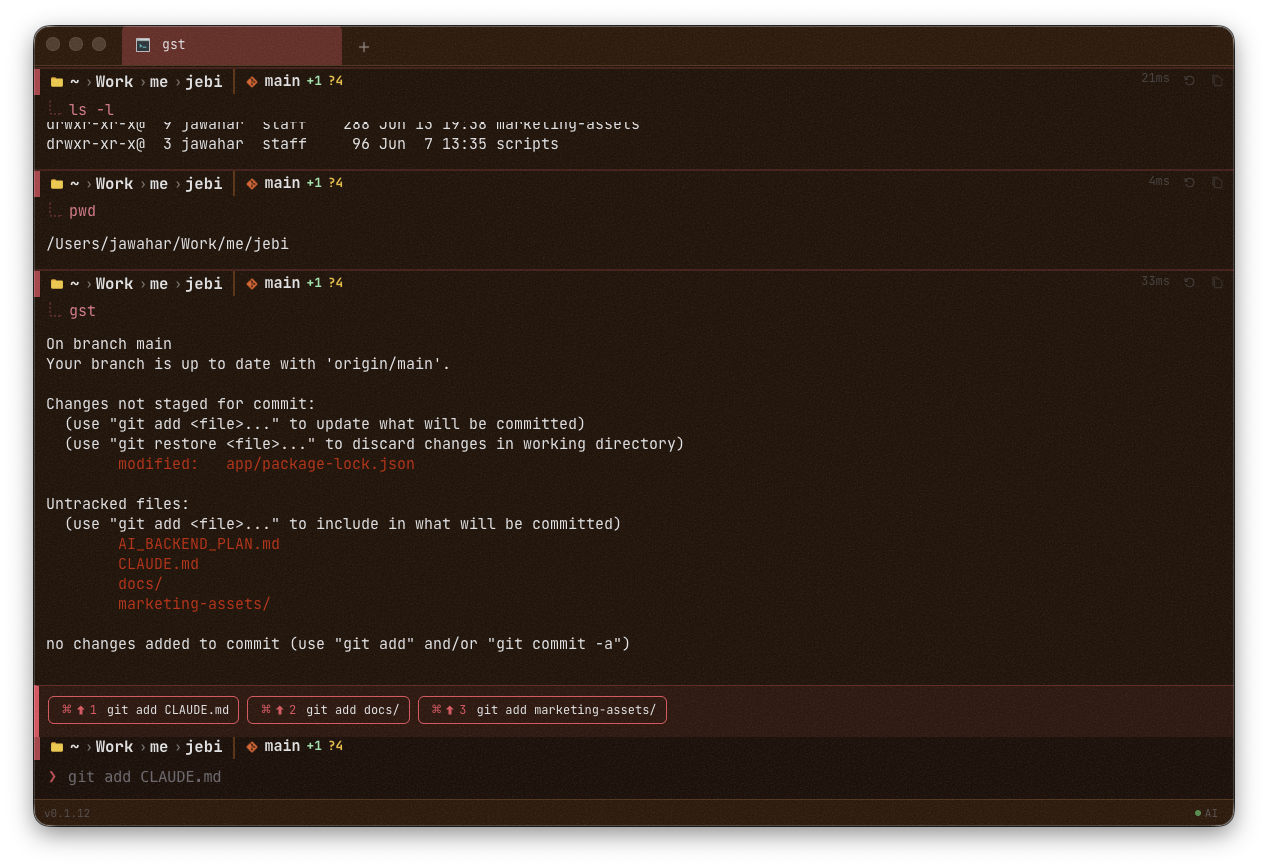Click the folder icon in the pwd block header

57,184
